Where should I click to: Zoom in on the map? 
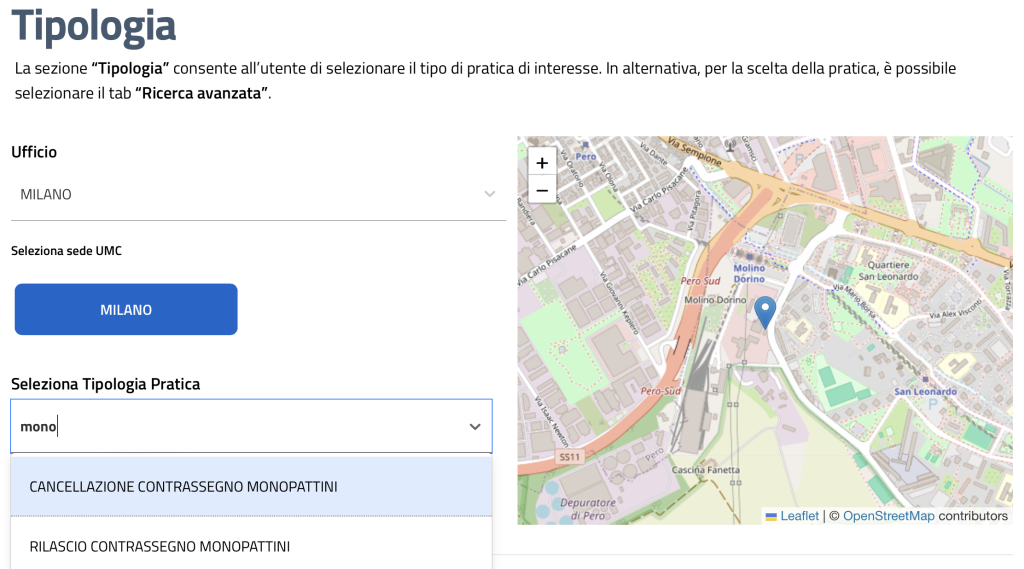pyautogui.click(x=541, y=163)
